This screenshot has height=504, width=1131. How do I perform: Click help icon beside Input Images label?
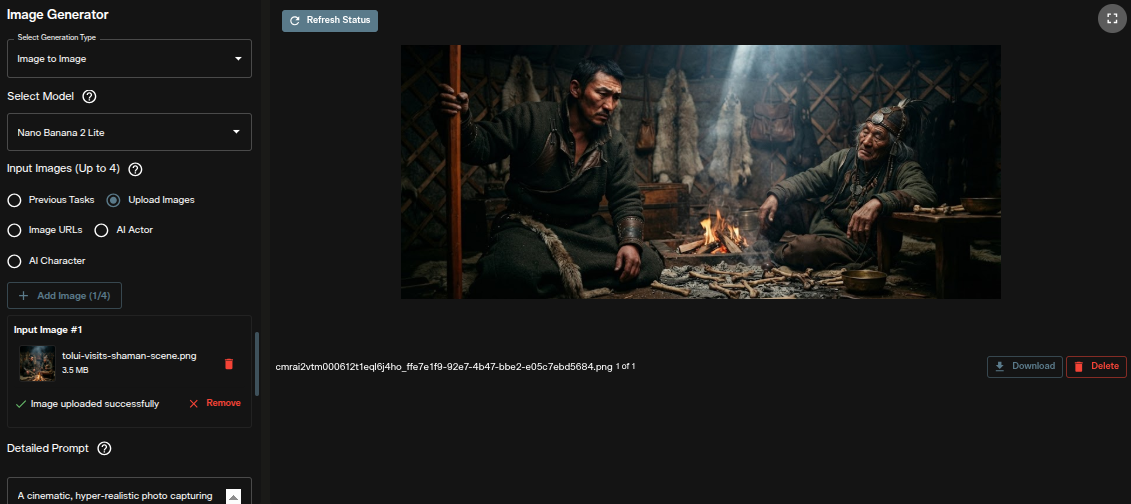tap(135, 169)
